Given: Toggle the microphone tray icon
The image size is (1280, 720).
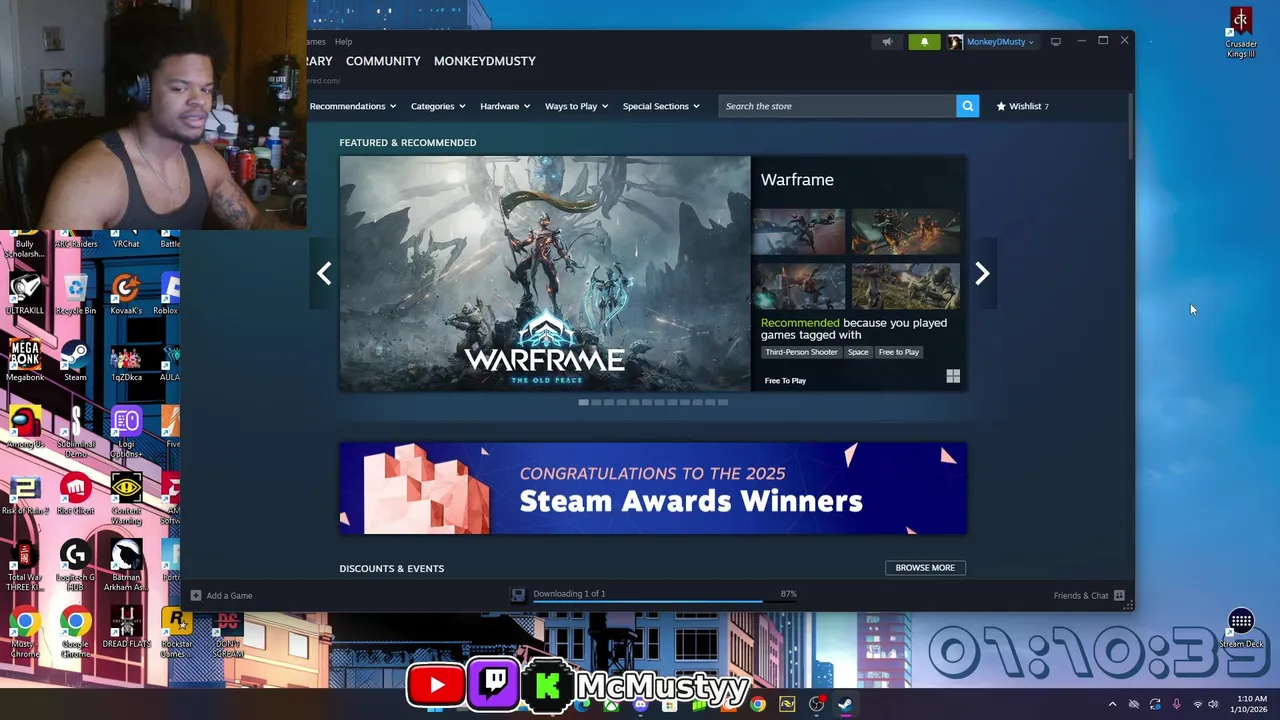Looking at the screenshot, I should click(x=1176, y=704).
